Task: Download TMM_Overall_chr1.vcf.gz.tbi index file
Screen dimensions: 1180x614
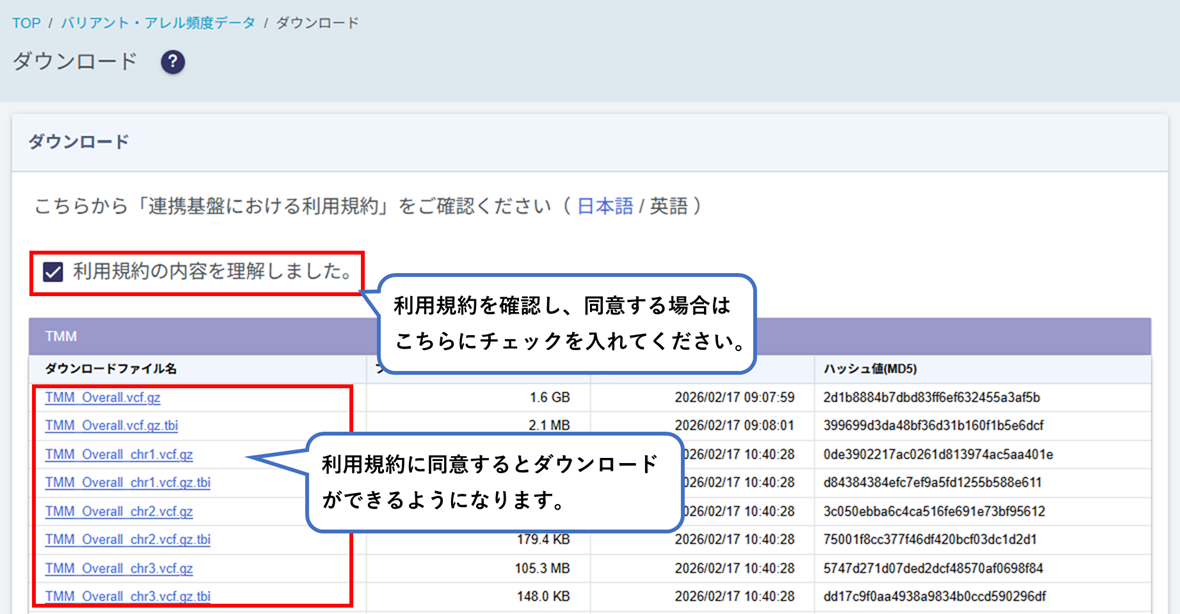Action: pos(128,483)
